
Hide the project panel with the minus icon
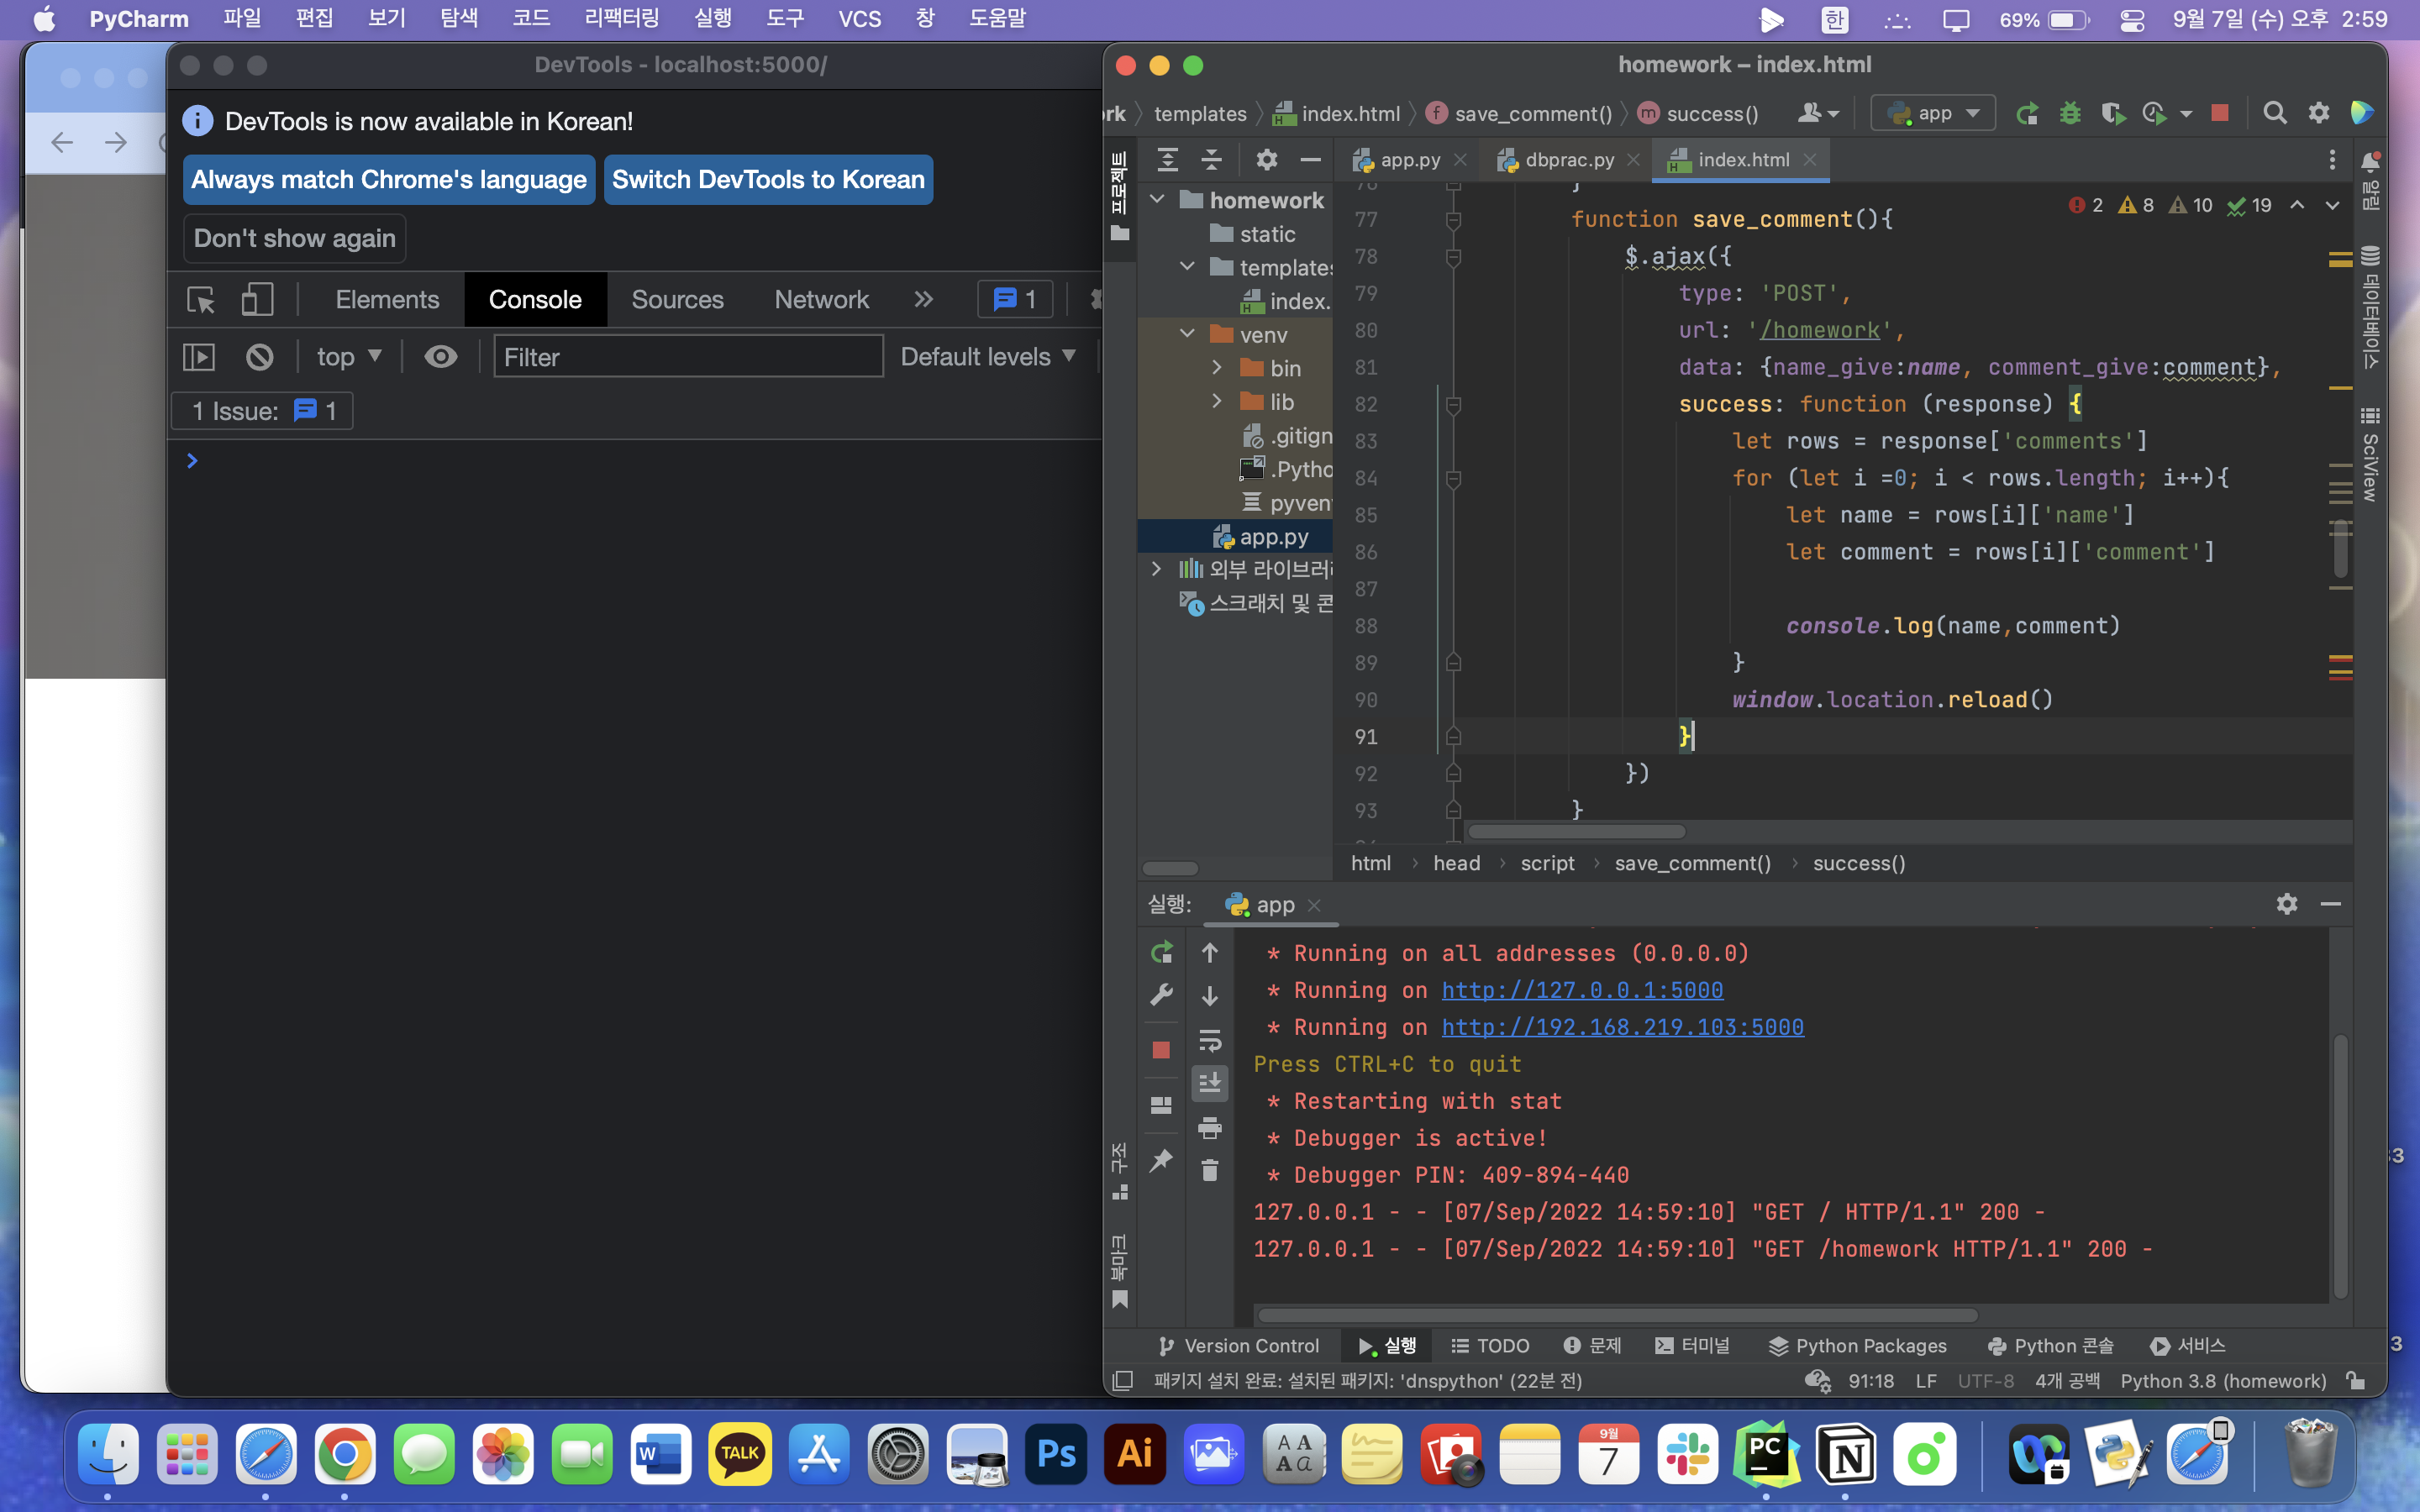1310,159
